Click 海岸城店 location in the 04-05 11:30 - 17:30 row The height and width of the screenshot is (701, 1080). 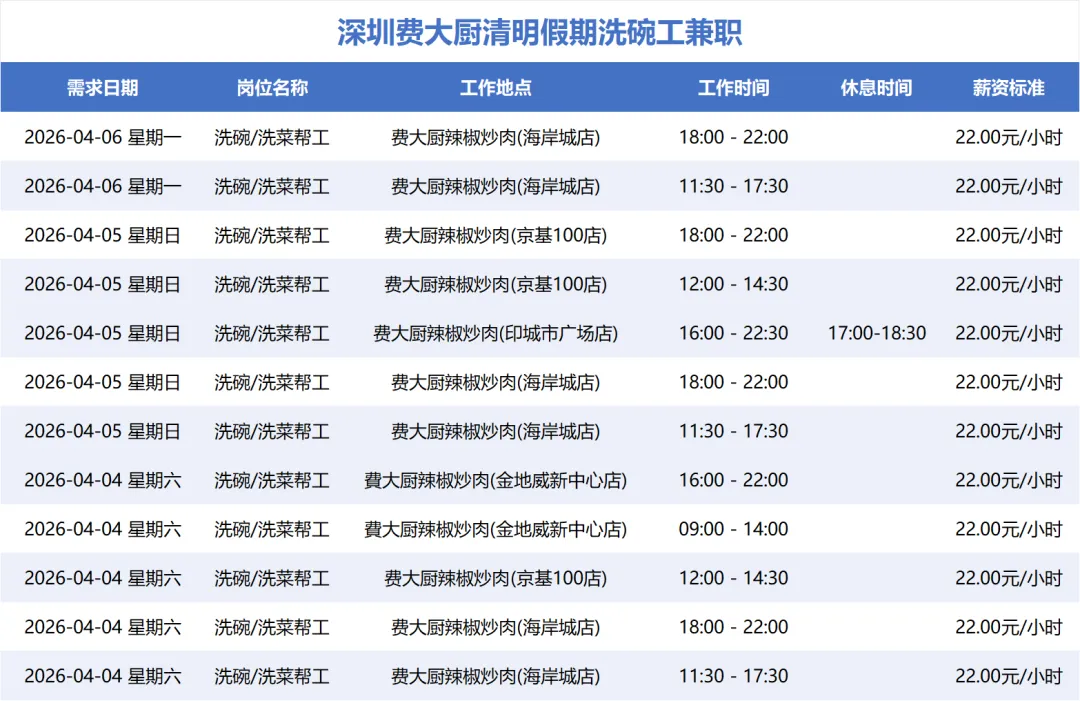pyautogui.click(x=496, y=431)
